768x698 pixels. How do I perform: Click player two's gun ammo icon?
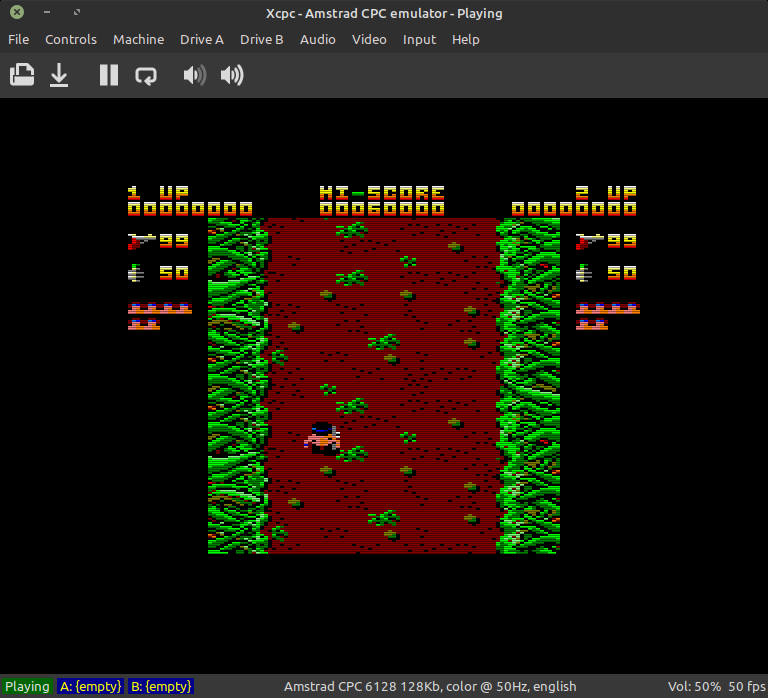[x=590, y=241]
